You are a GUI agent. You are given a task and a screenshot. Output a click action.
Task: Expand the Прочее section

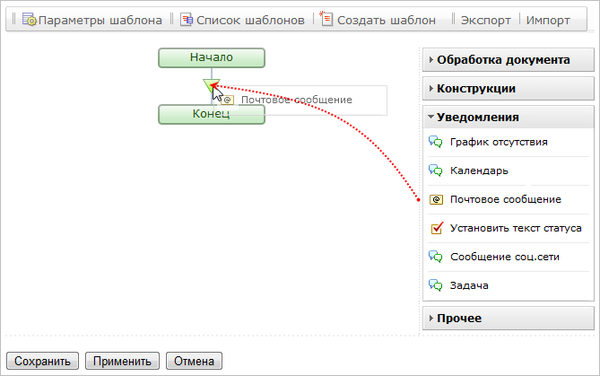(508, 318)
